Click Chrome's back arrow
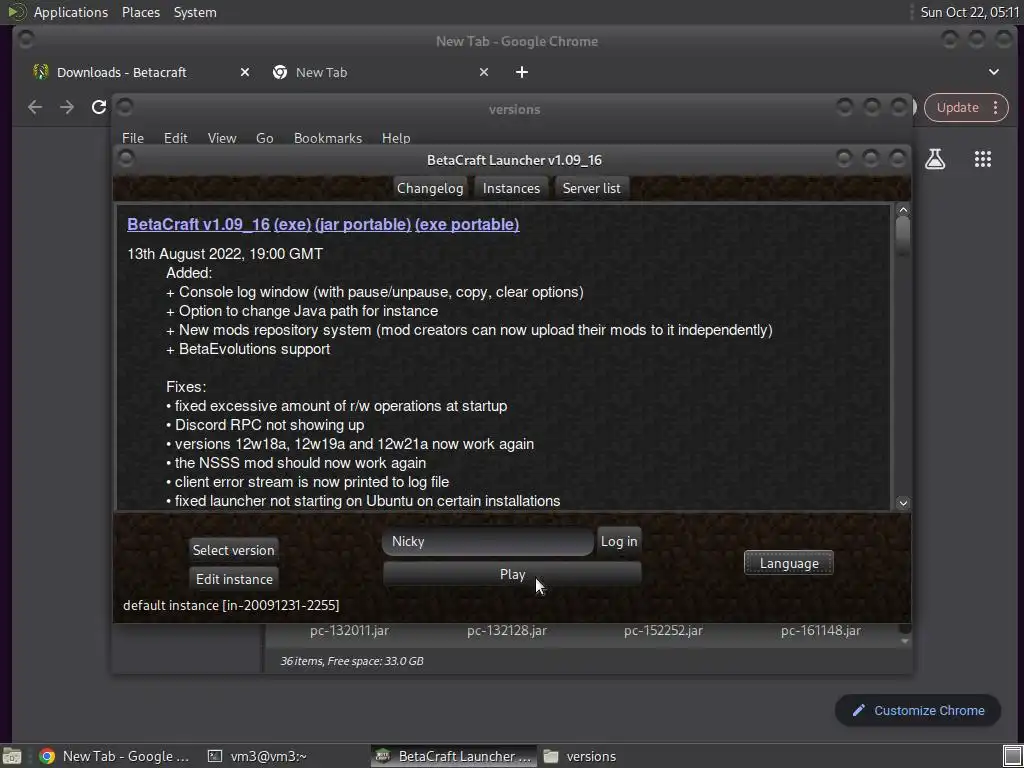Viewport: 1024px width, 768px height. (35, 107)
